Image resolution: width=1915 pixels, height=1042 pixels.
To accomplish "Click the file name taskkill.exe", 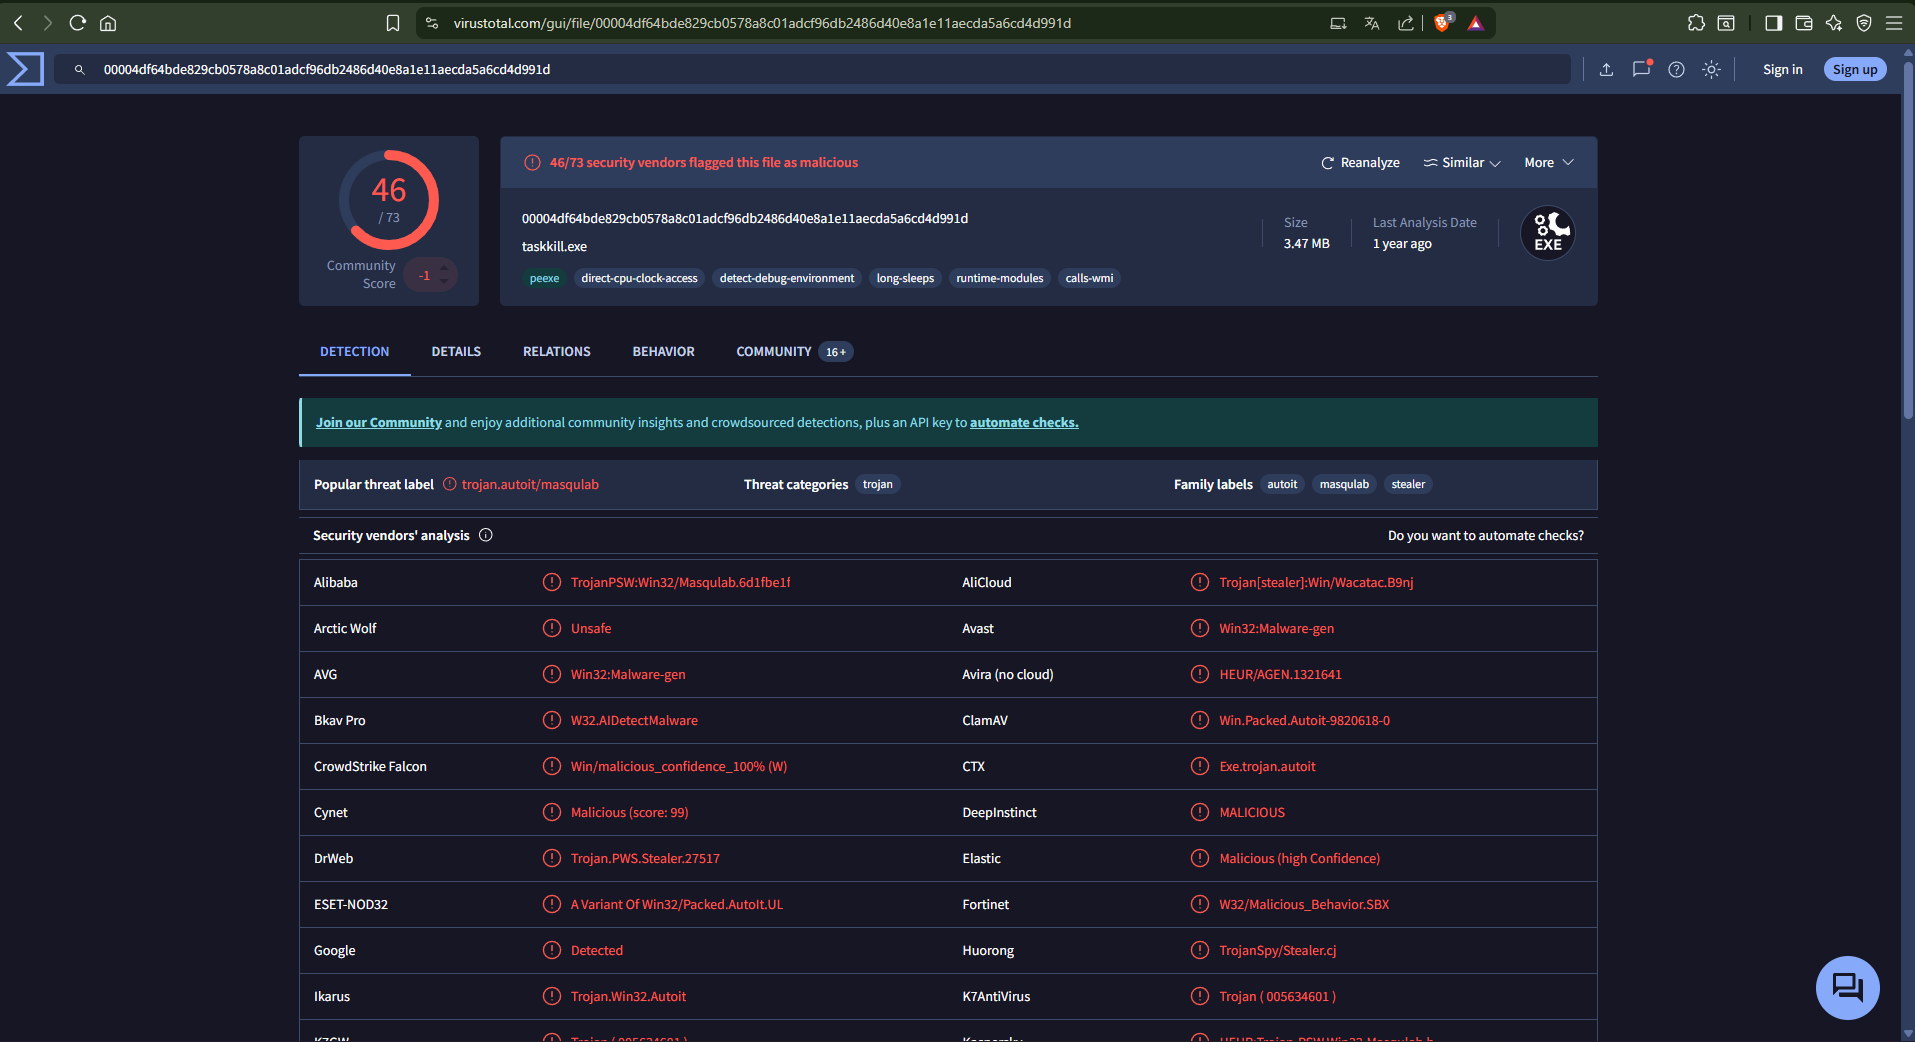I will [554, 246].
